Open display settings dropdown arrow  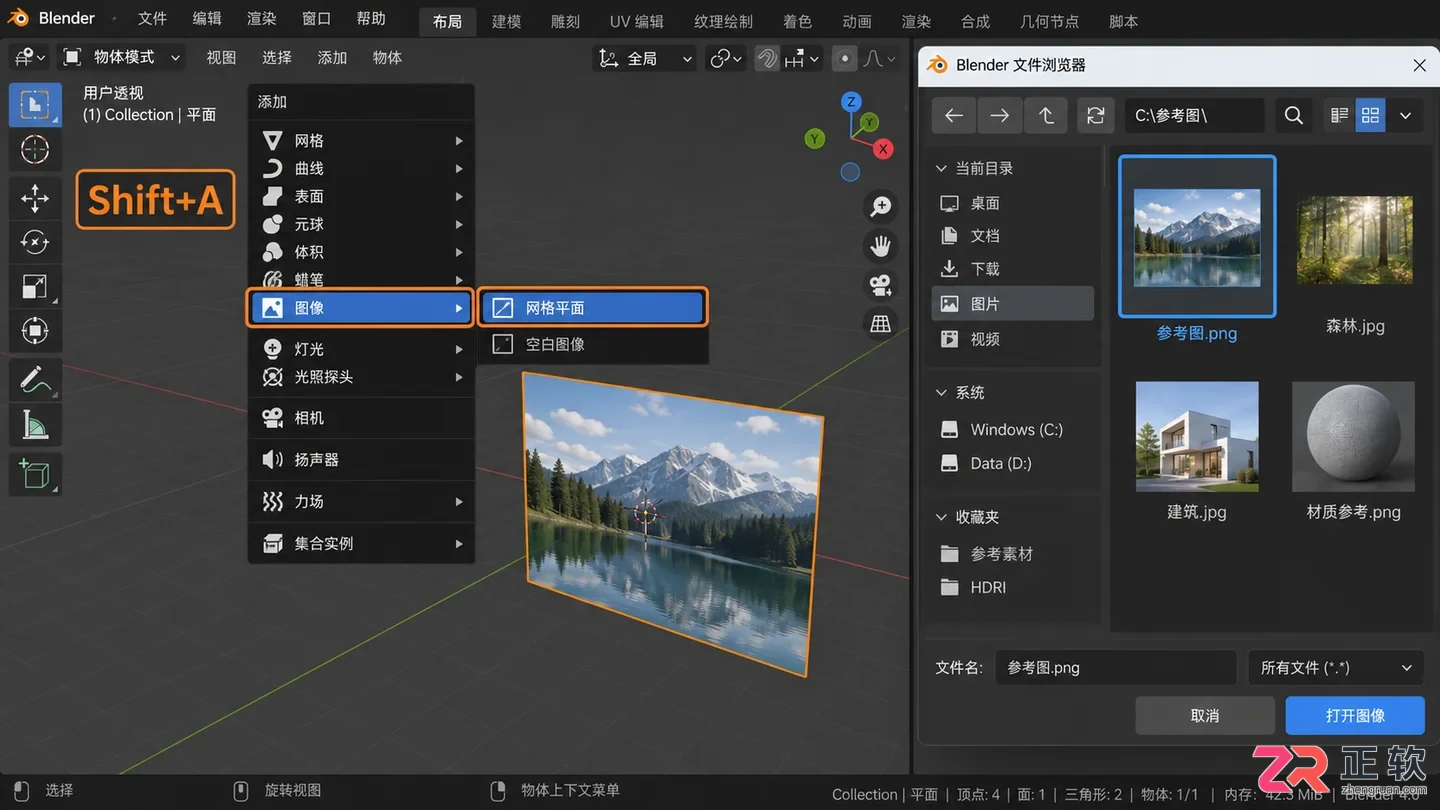click(x=1405, y=116)
